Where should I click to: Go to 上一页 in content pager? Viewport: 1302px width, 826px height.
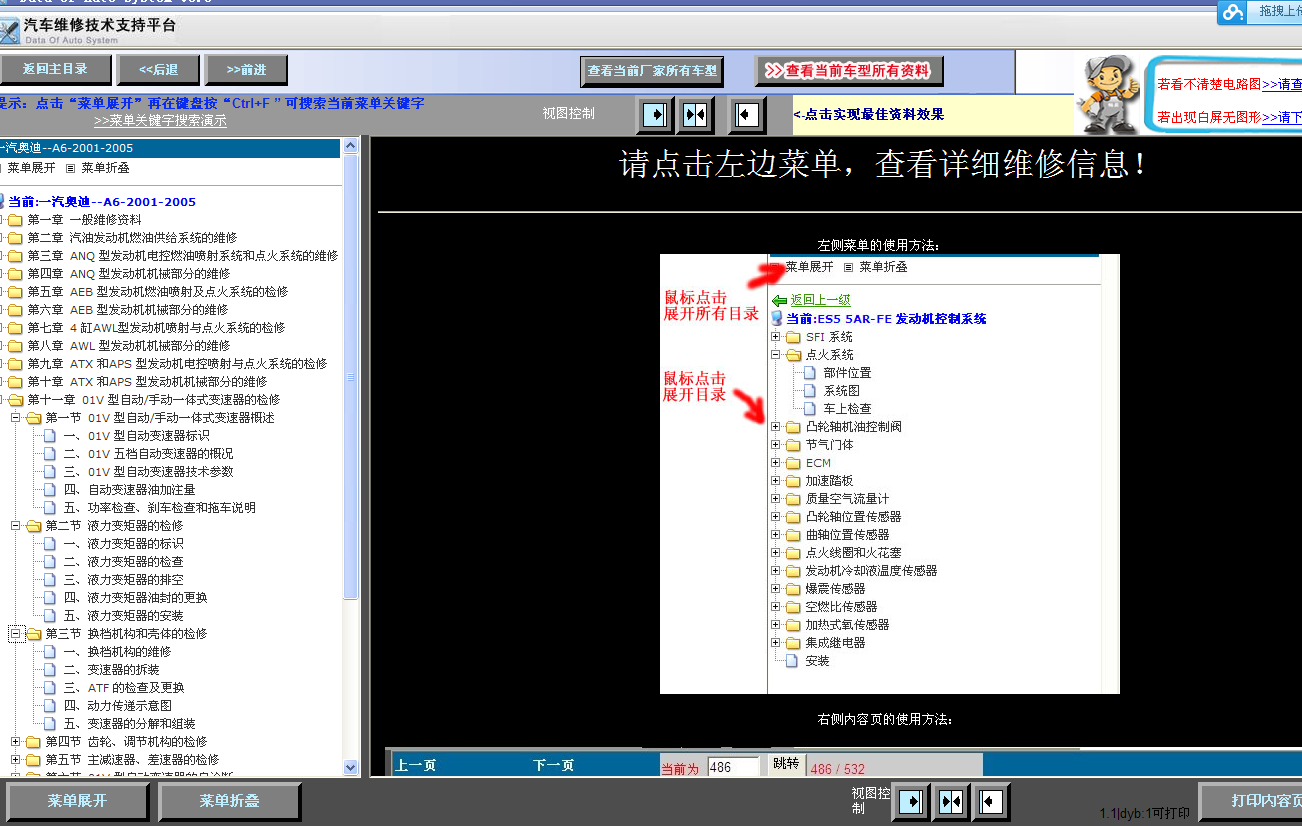pos(415,766)
